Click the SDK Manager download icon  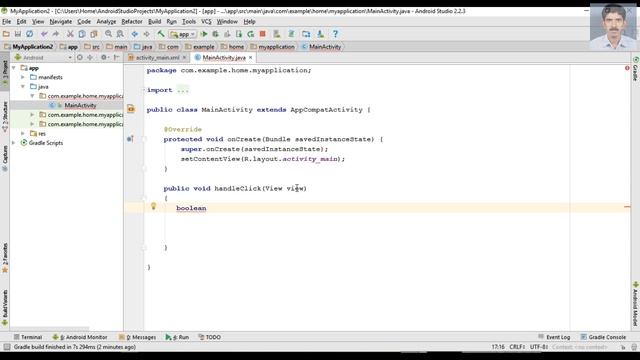coord(320,34)
